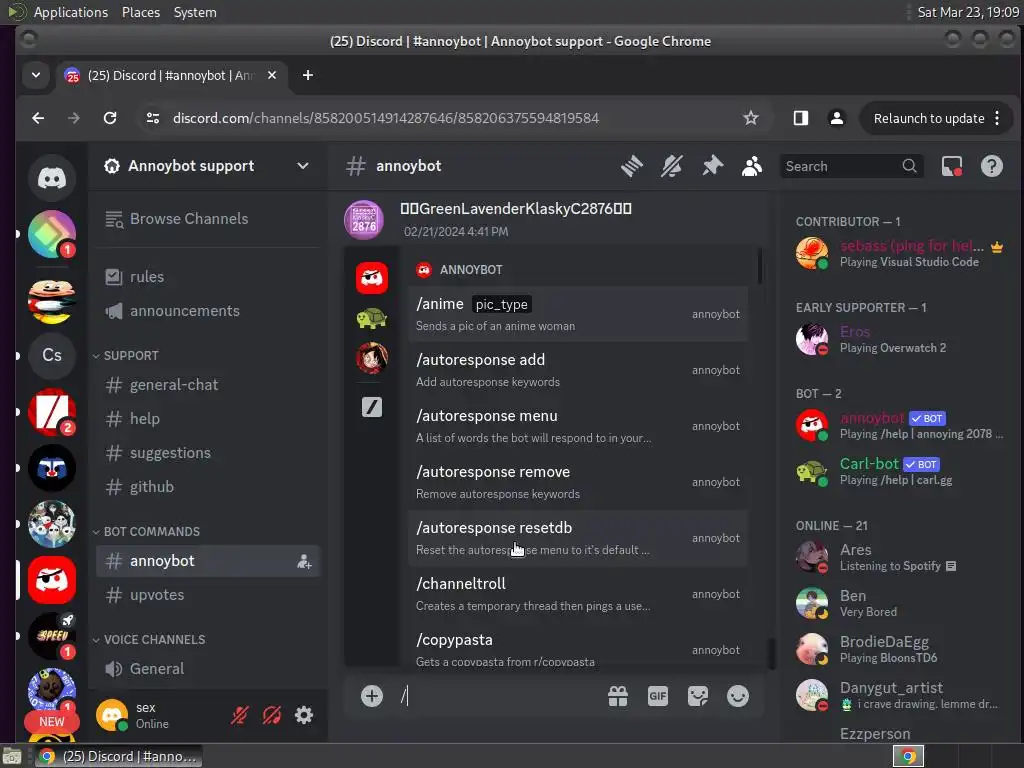
Task: Click Relaunch to update button
Action: (936, 118)
